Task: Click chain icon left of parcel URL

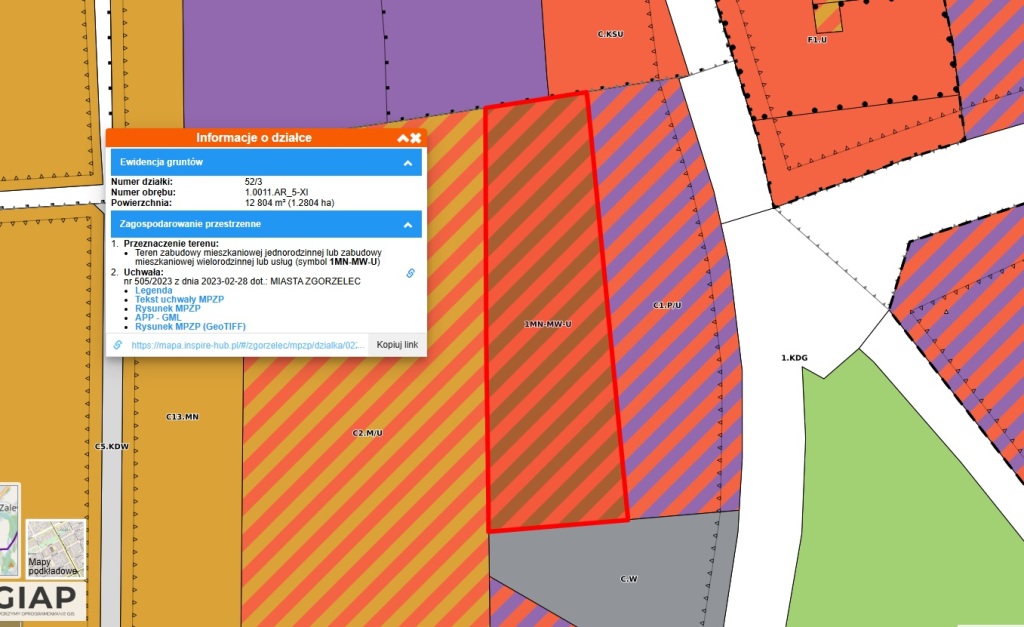Action: pyautogui.click(x=118, y=345)
